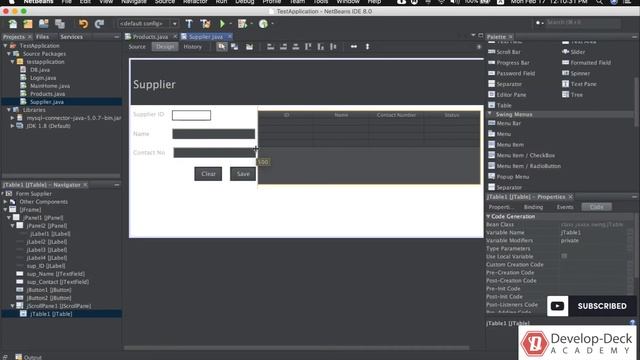Screen dimensions: 640x360
Task: Click the Profile Project toolbar icon
Action: pos(263,24)
